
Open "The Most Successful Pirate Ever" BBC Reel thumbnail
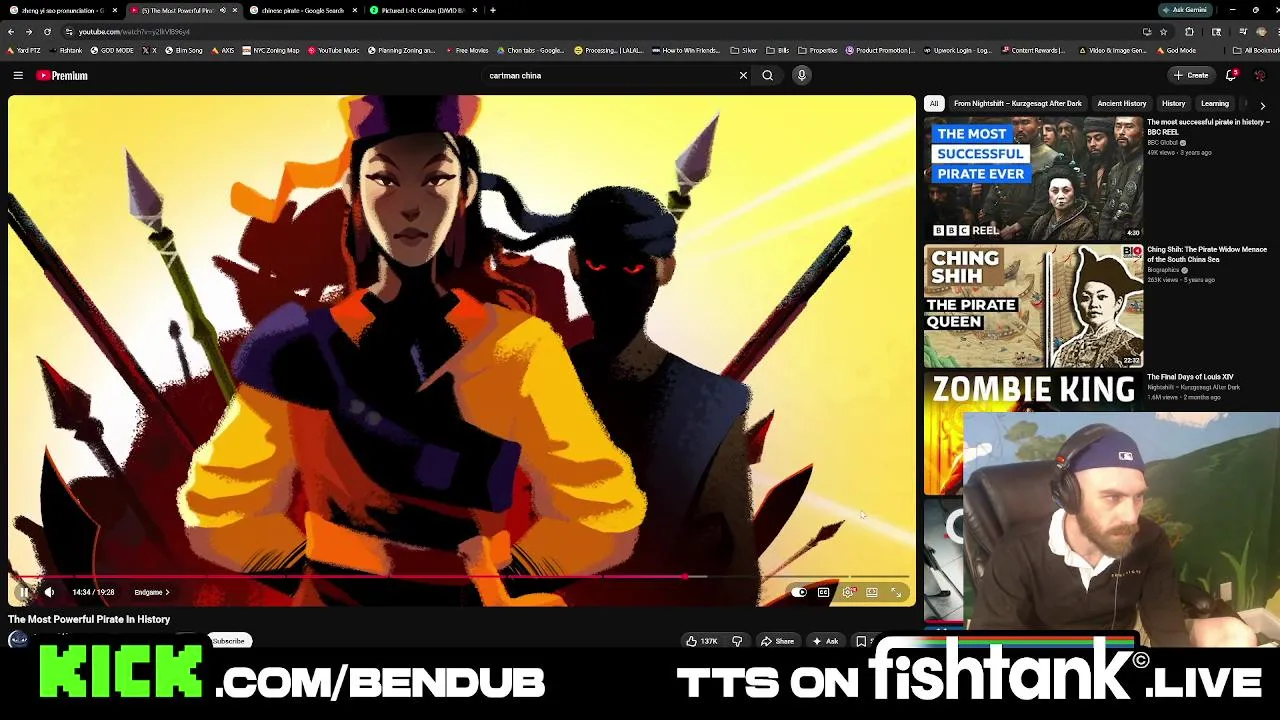pos(1033,178)
